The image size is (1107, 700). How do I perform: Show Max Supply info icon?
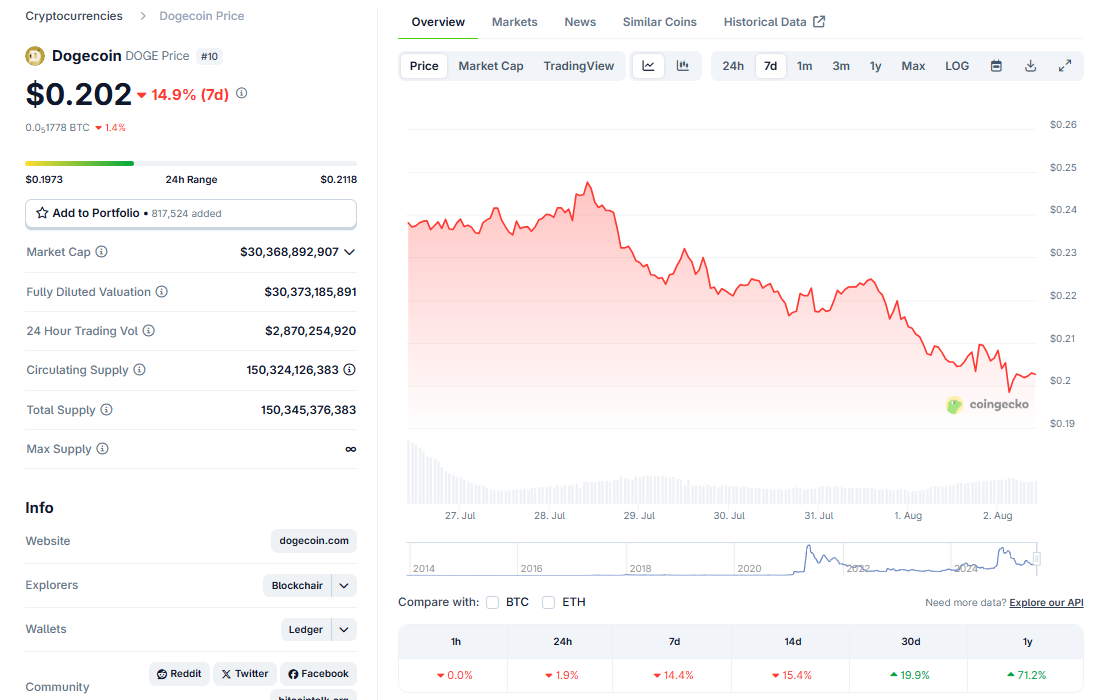pos(102,449)
